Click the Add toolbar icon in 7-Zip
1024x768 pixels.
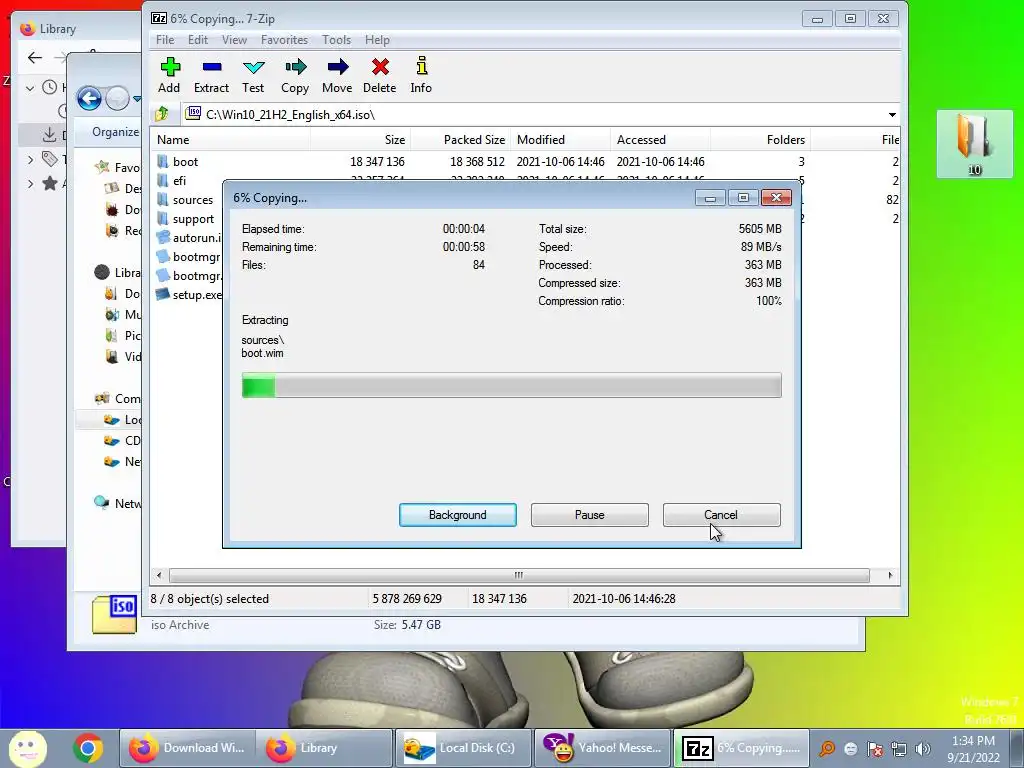click(170, 67)
